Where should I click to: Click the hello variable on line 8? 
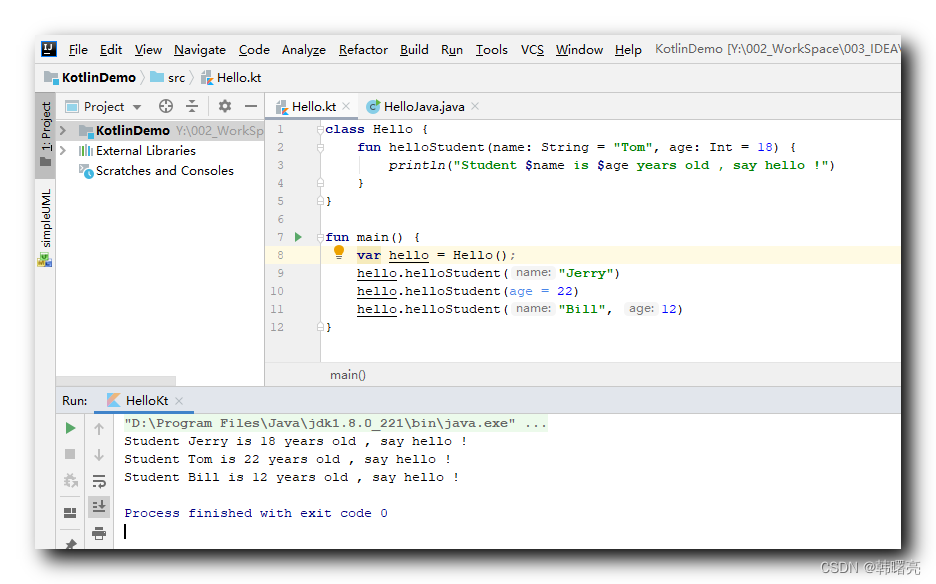tap(408, 255)
